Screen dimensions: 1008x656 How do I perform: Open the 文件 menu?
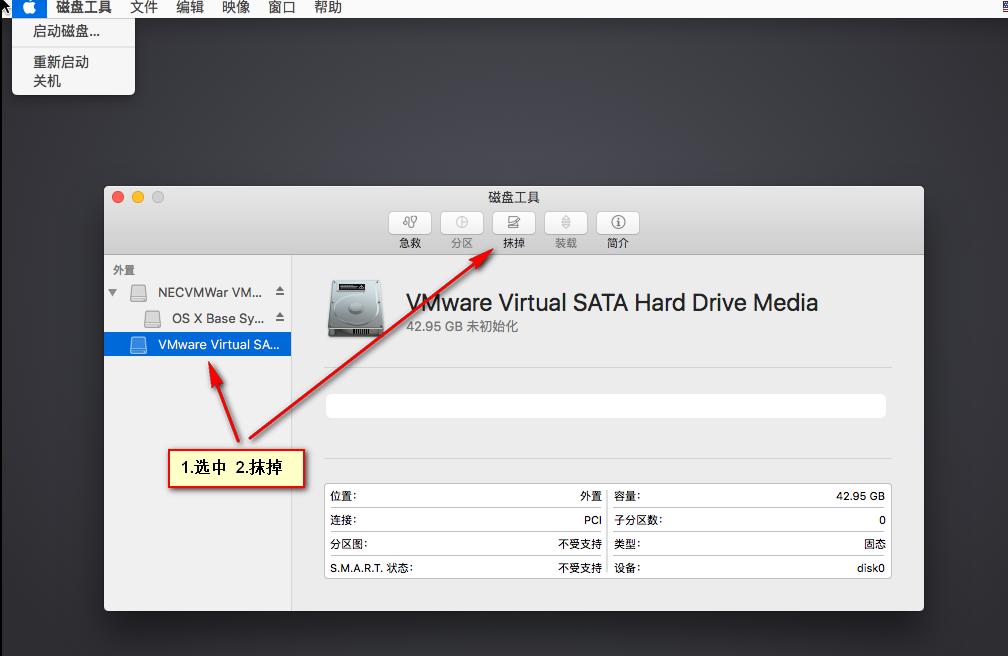pos(144,8)
